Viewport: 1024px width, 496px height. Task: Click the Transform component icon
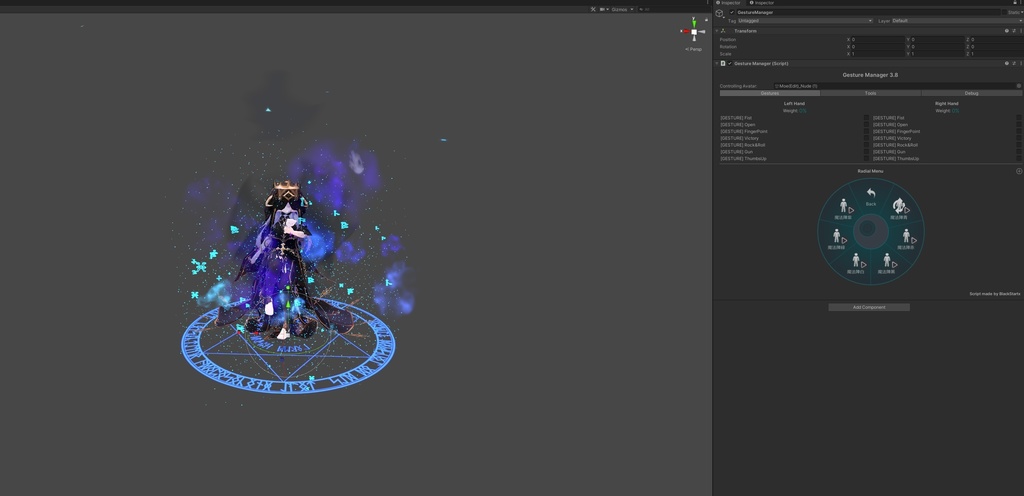724,31
